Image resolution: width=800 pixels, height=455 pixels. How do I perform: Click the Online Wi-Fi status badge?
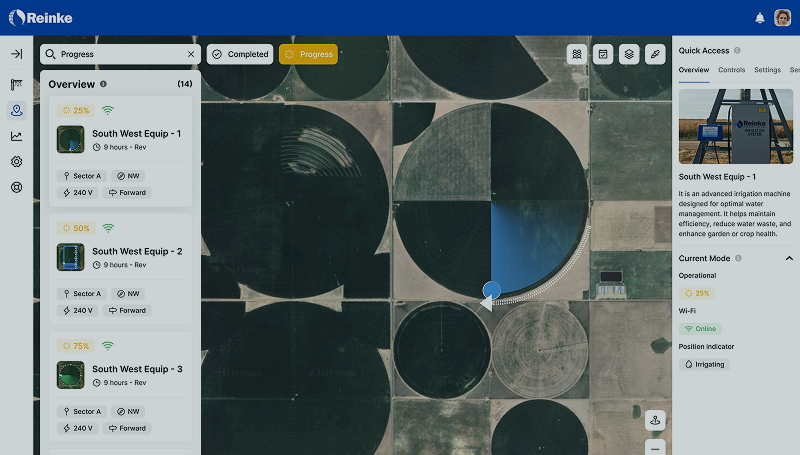tap(700, 328)
